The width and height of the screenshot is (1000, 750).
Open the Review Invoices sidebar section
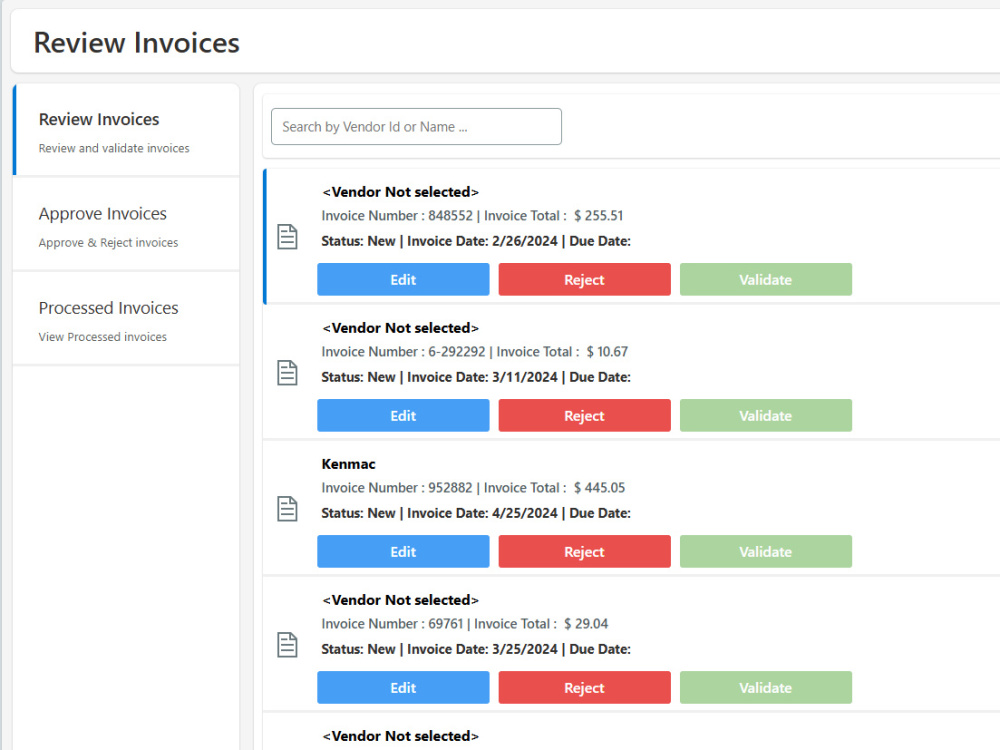(126, 130)
